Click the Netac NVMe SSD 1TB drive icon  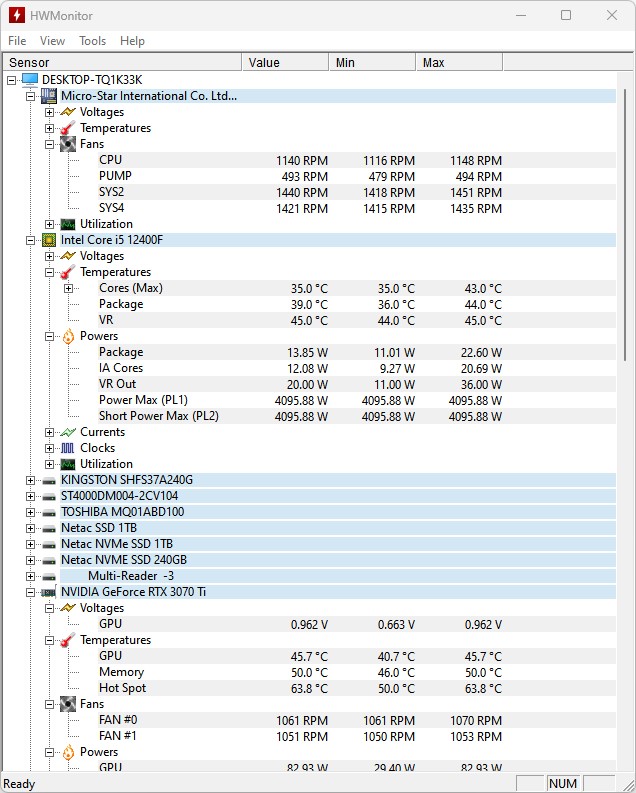pyautogui.click(x=49, y=545)
